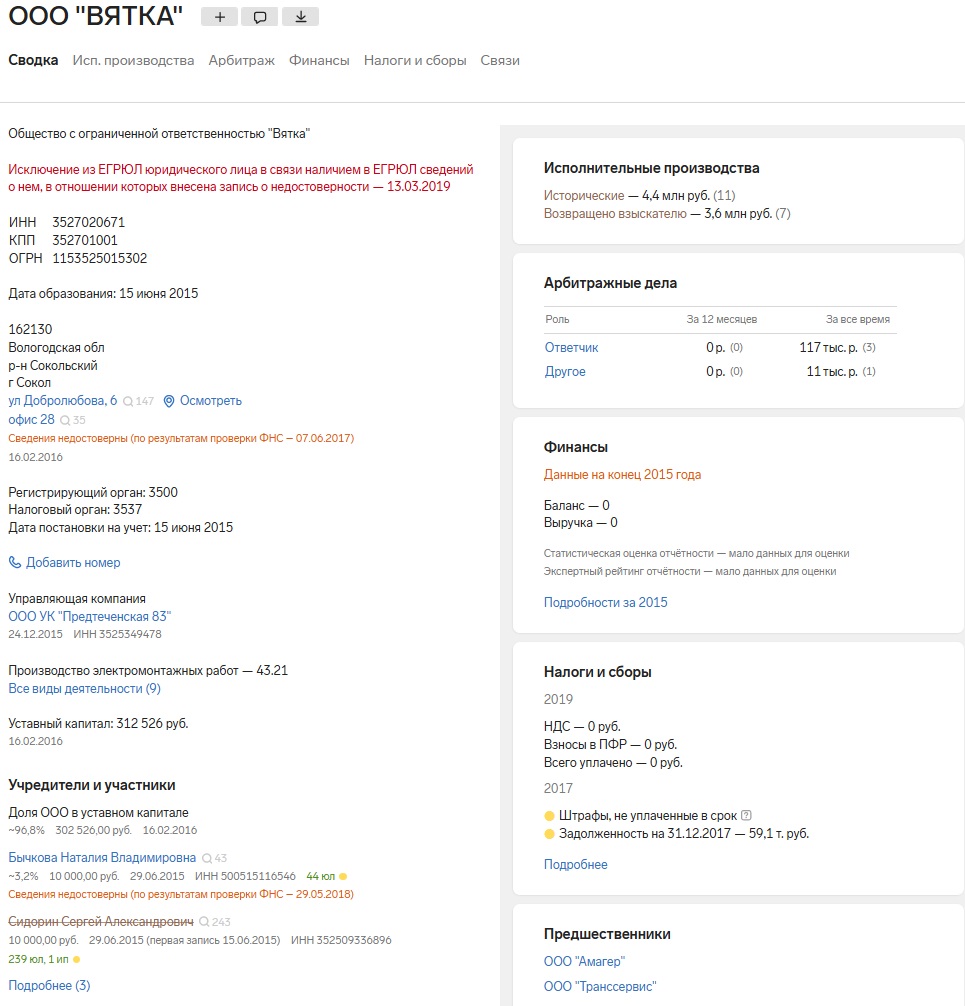Click search icon beside Бычкова Наталия Владимировна

pyautogui.click(x=207, y=858)
